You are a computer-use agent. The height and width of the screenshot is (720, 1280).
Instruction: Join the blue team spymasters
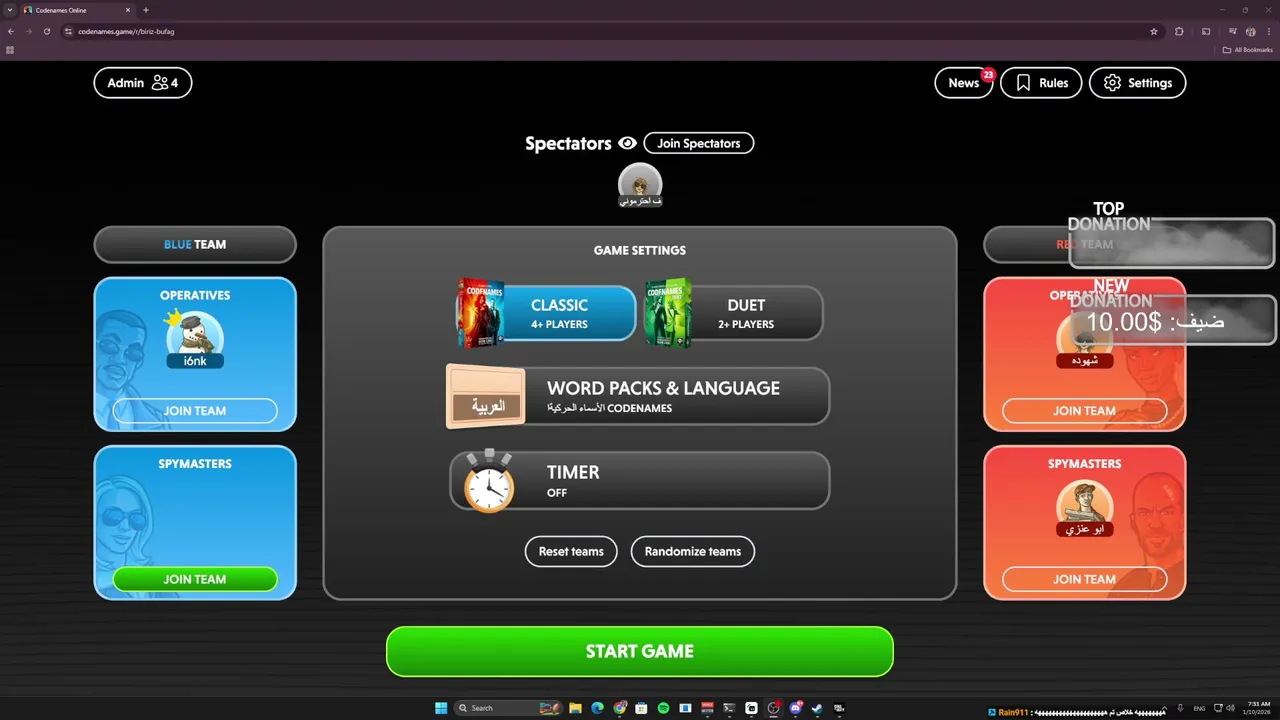point(195,579)
